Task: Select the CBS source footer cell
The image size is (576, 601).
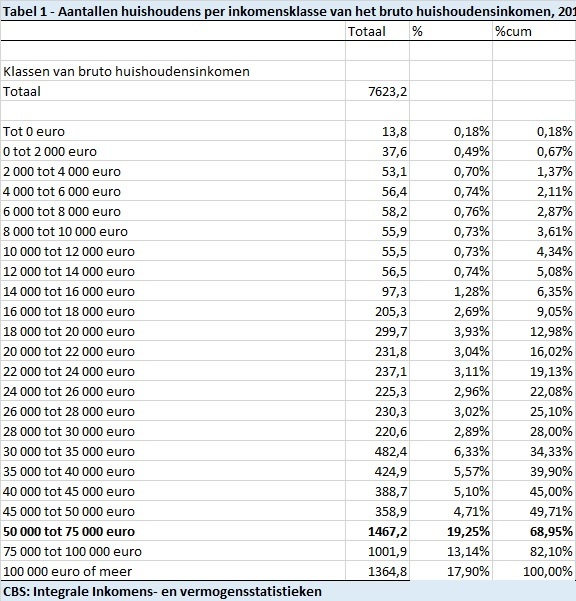Action: point(288,591)
